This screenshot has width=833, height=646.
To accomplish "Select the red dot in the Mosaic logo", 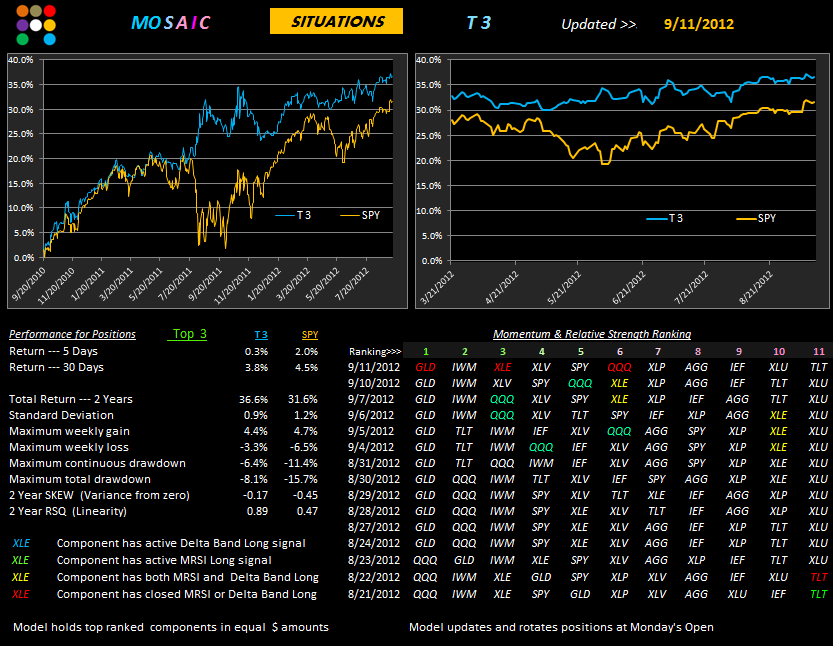I will click(x=50, y=11).
